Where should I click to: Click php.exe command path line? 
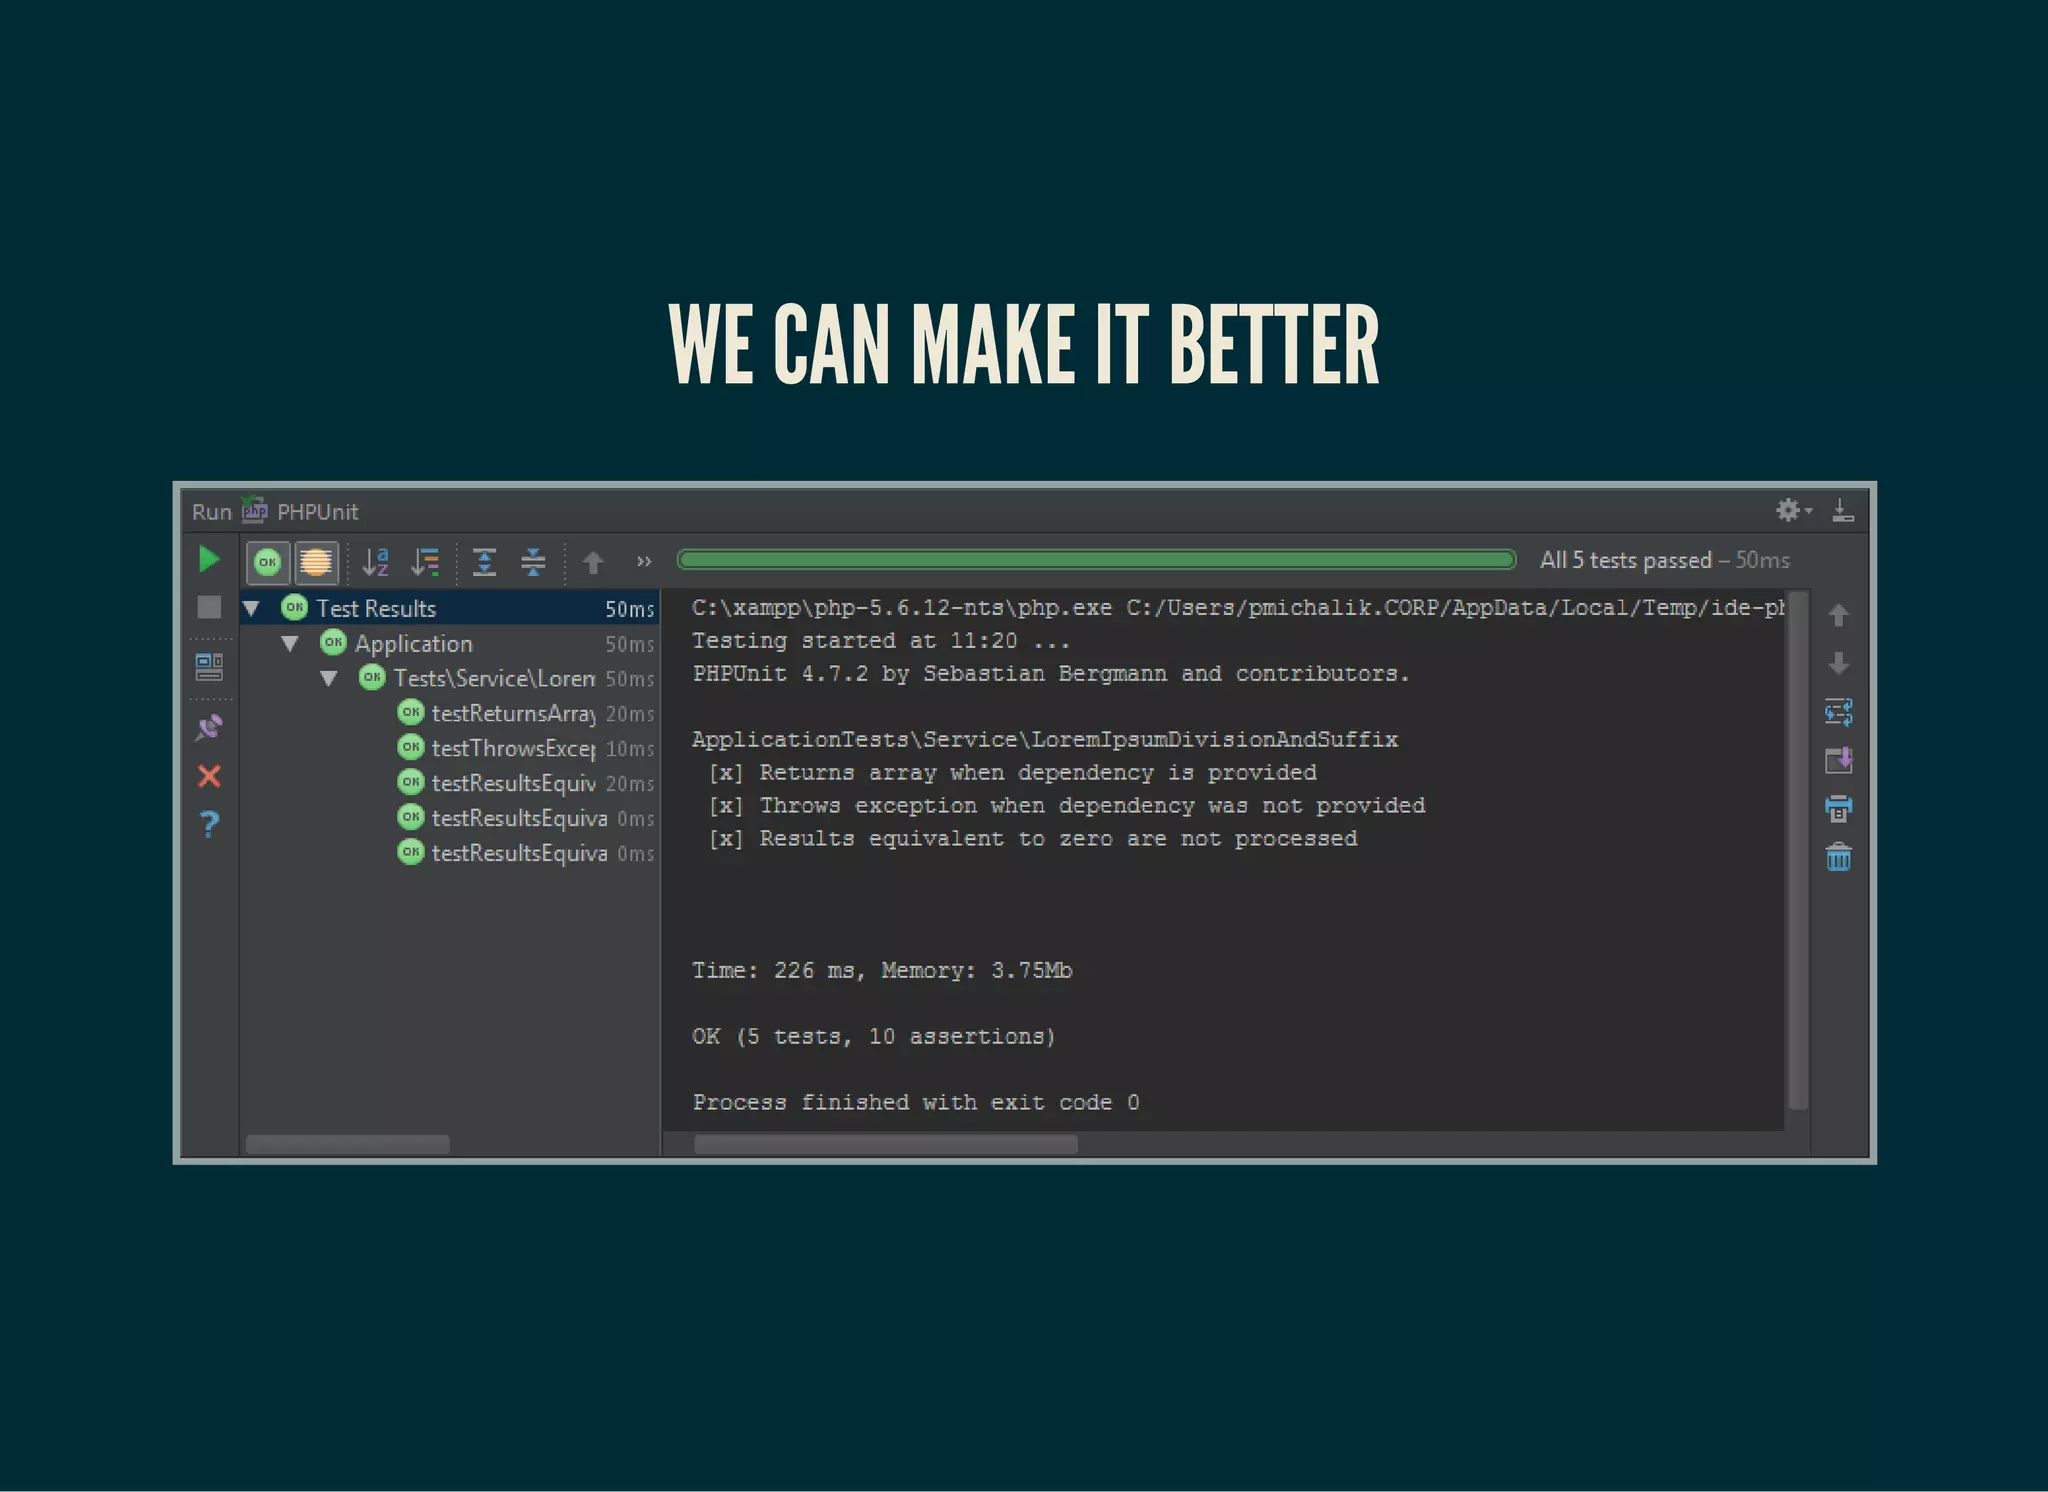[1238, 608]
